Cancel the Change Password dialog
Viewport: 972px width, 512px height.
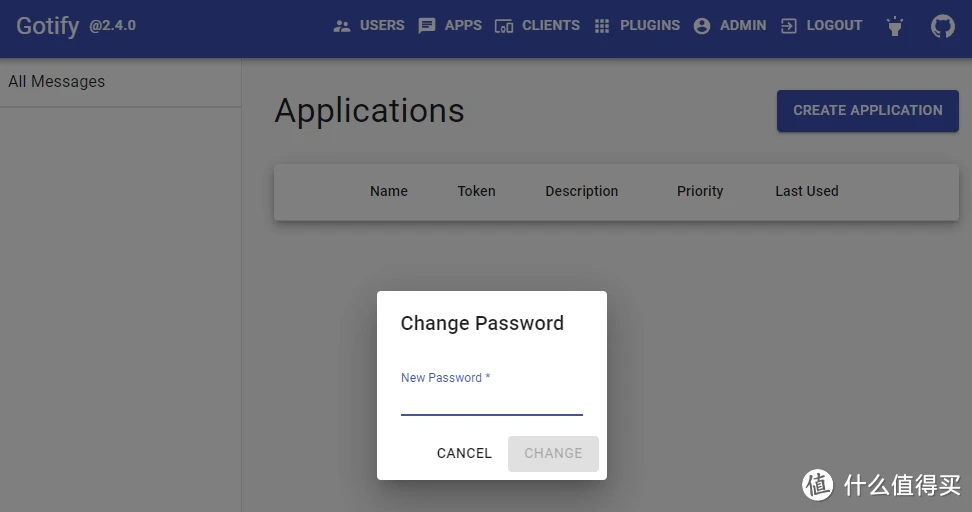(x=464, y=453)
